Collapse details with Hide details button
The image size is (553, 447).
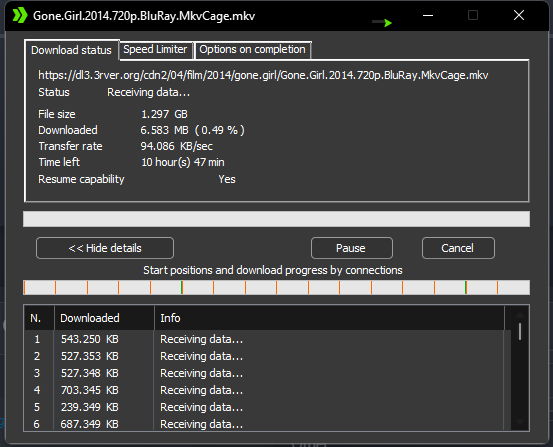tap(105, 248)
